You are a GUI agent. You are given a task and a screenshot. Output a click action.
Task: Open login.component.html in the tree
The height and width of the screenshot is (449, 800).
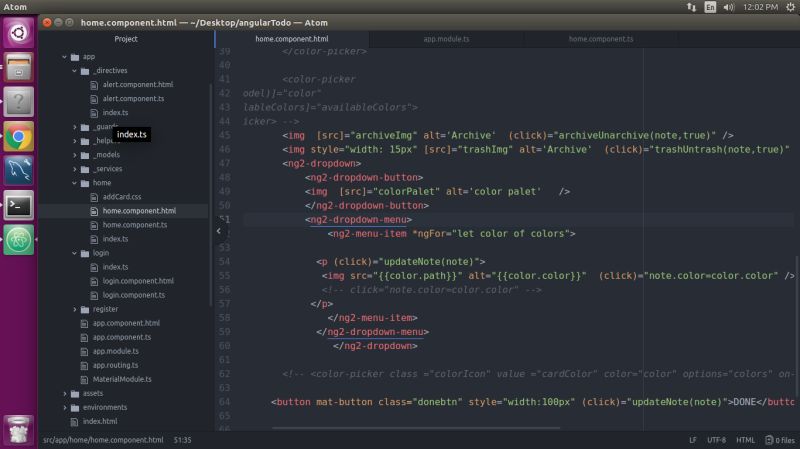coord(138,281)
